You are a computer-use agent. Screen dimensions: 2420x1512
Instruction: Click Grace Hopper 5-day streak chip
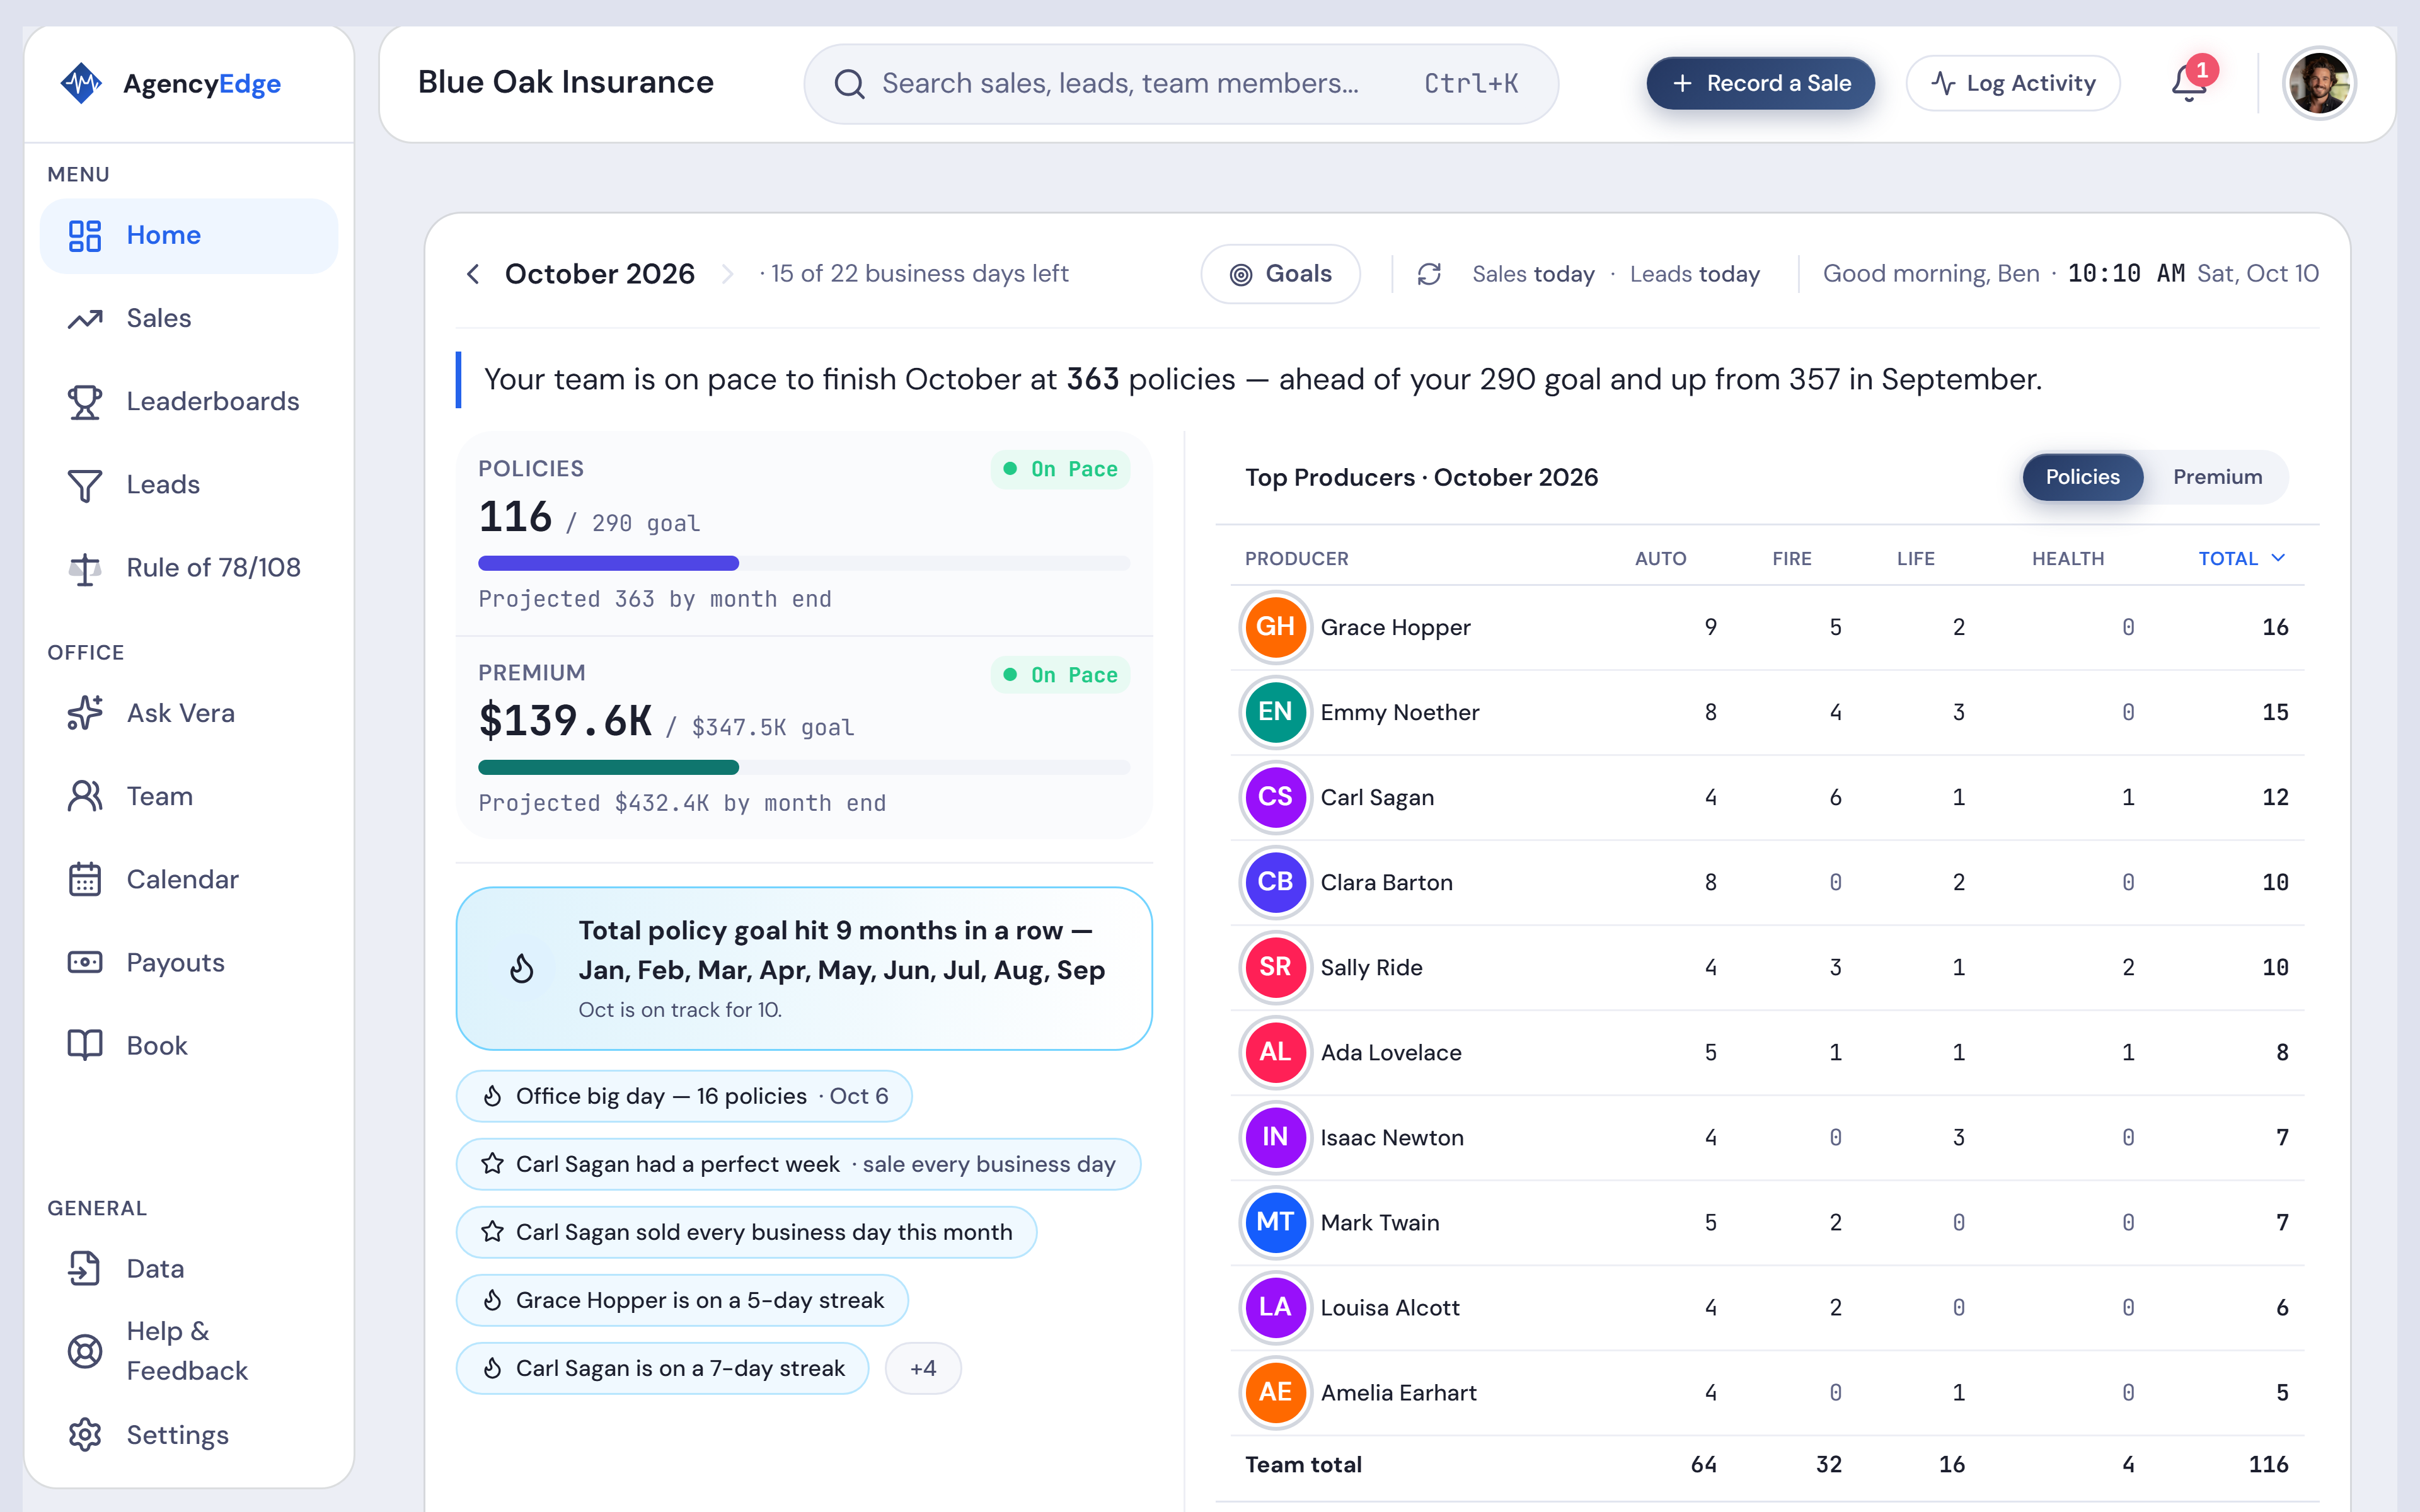tap(682, 1300)
